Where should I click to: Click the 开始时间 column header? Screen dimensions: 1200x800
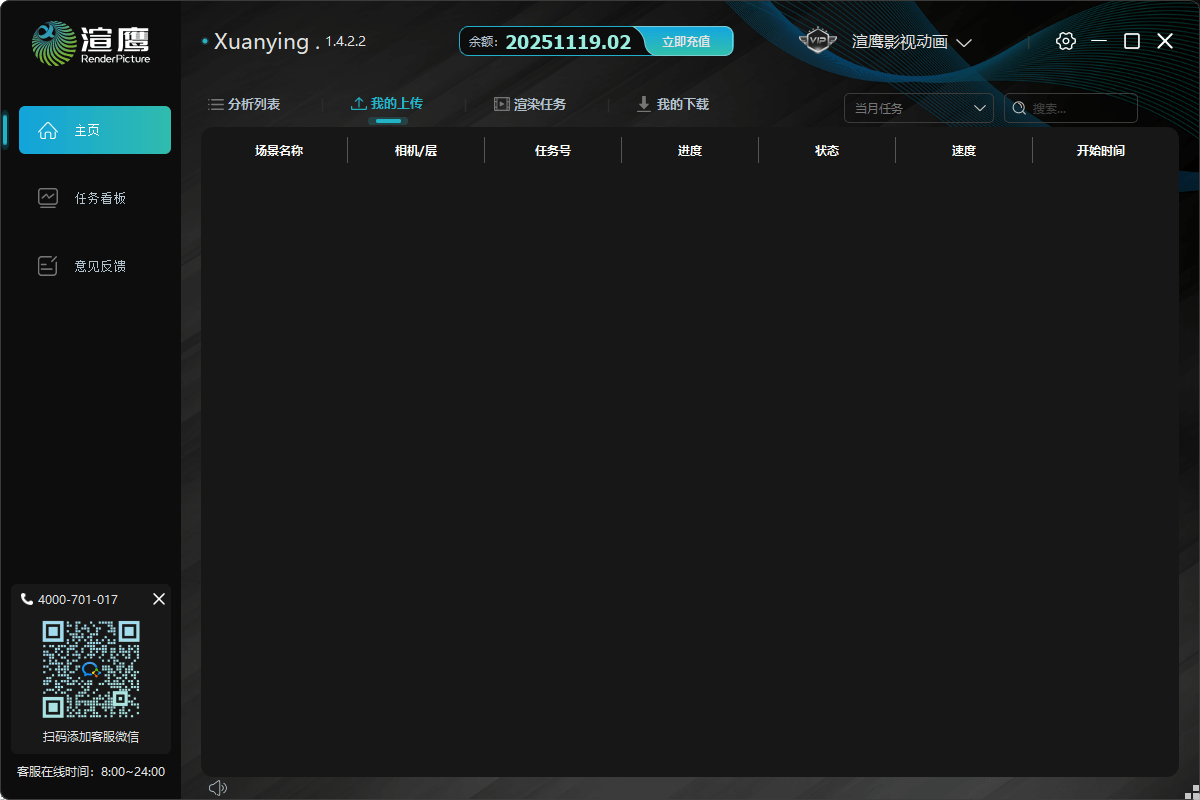[x=1100, y=151]
